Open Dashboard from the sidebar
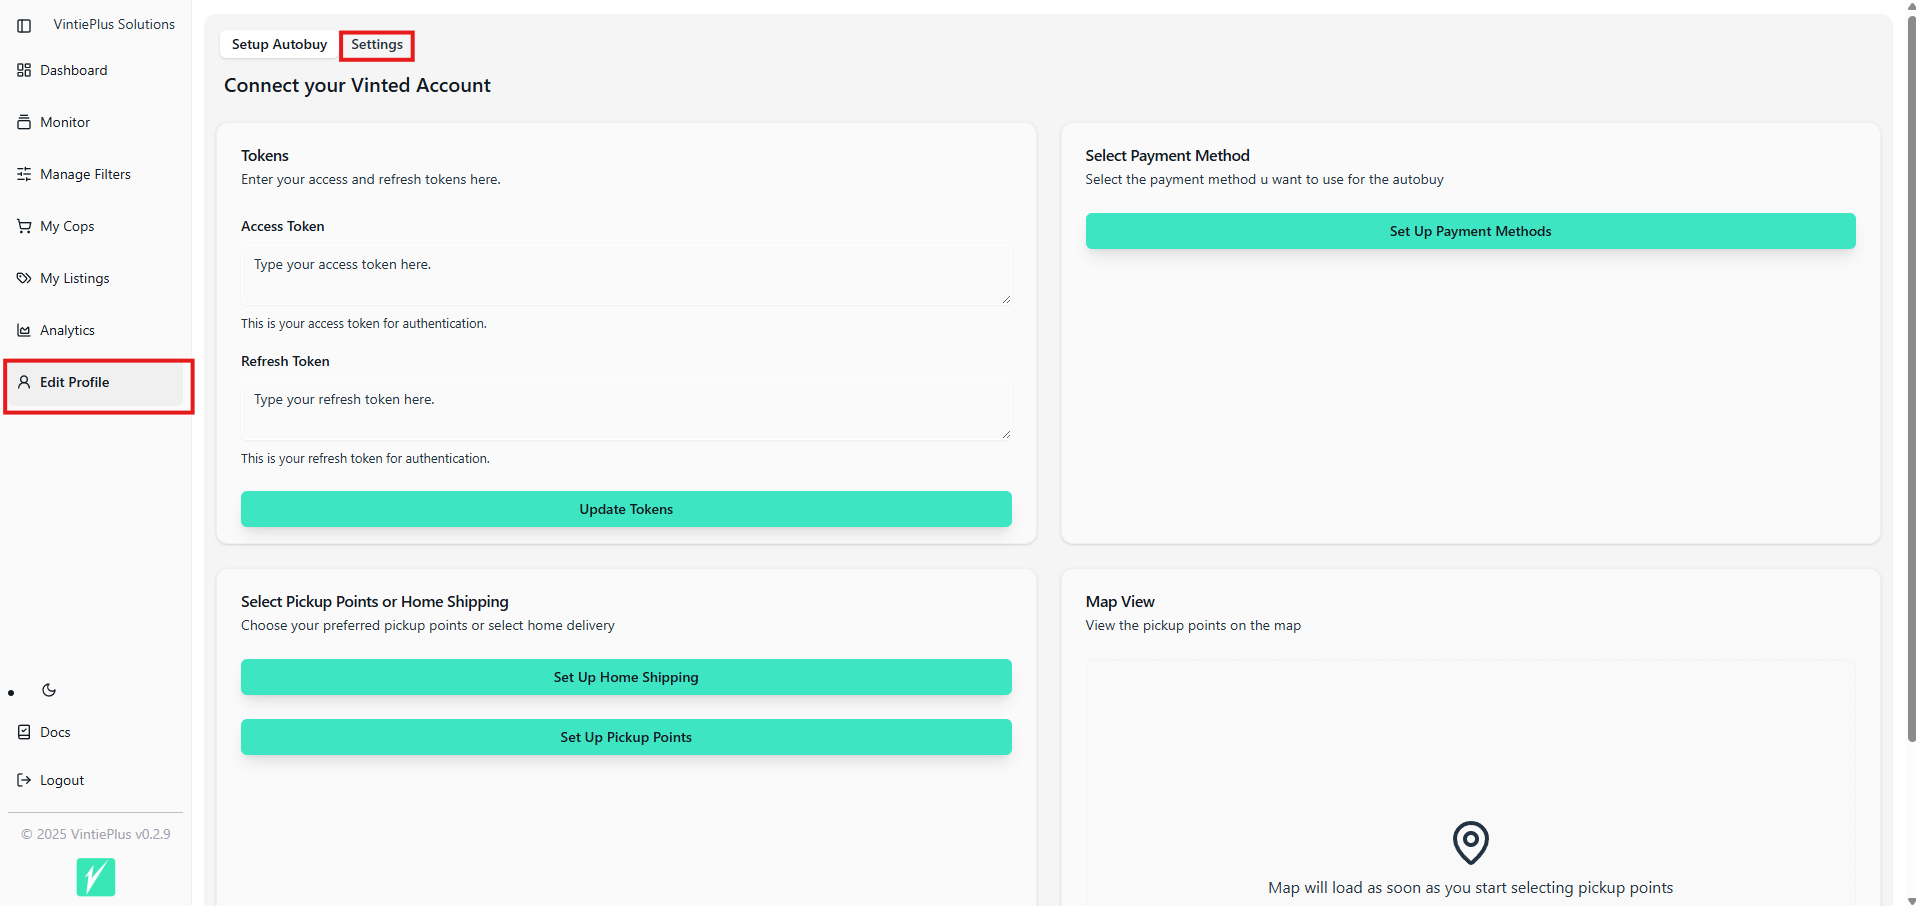 (x=74, y=70)
